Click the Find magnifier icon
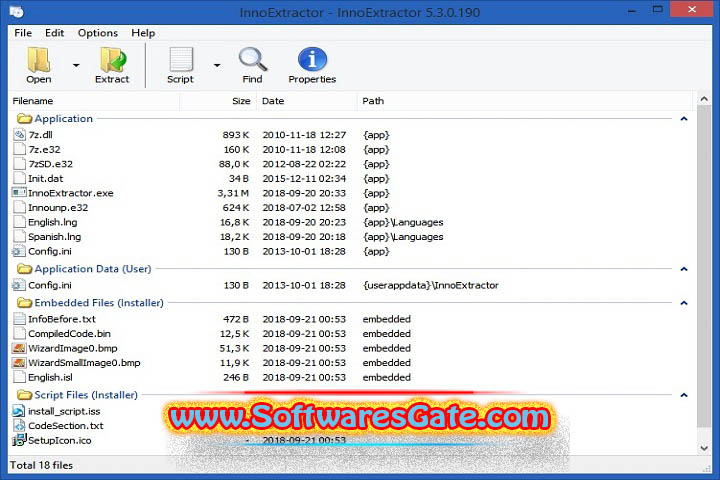 click(253, 60)
